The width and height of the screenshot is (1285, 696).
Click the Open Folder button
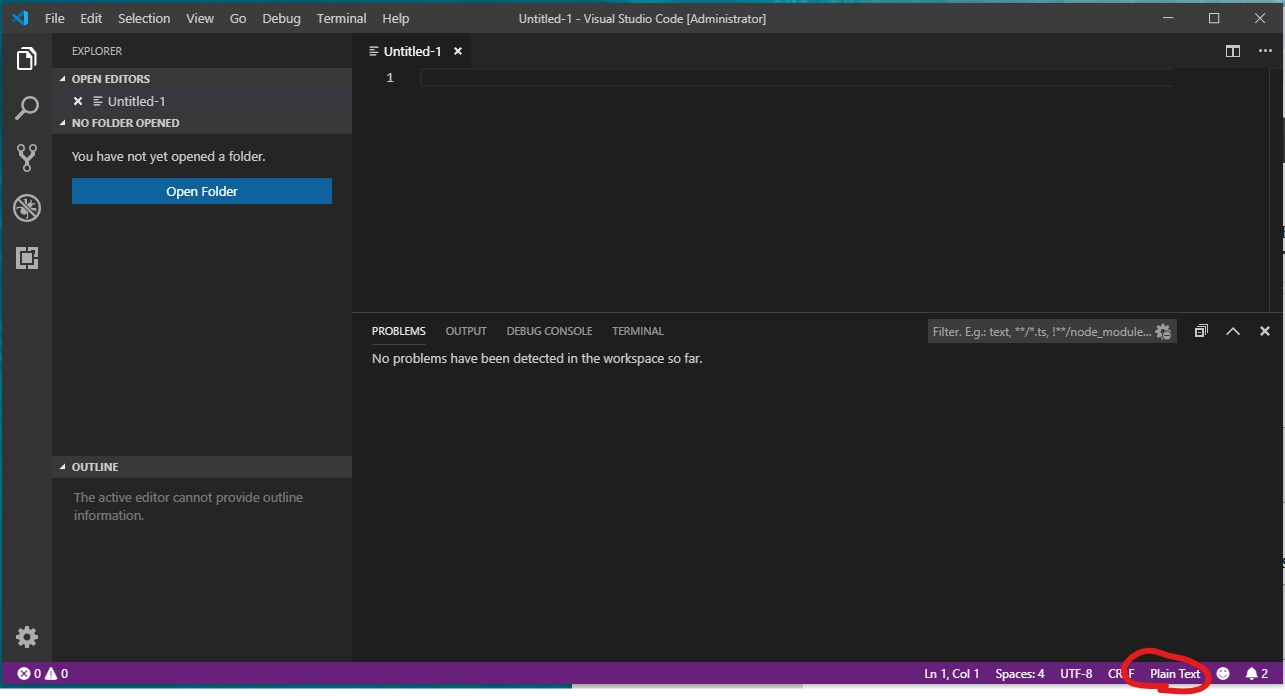(x=201, y=190)
